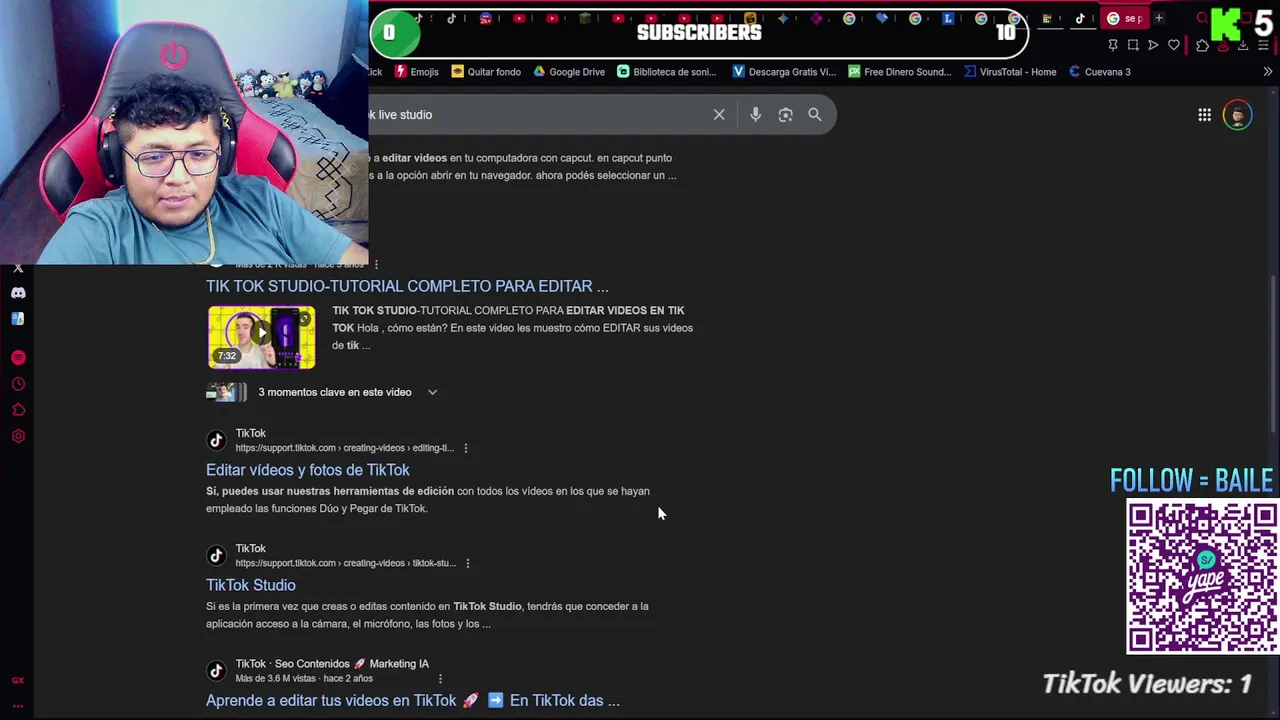Add bookmark with the heart icon
Screen dimensions: 1280x720
click(x=1174, y=45)
